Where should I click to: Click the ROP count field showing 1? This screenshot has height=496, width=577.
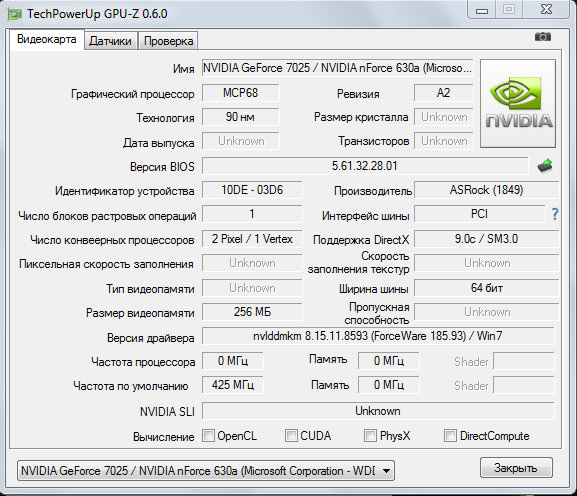(252, 214)
